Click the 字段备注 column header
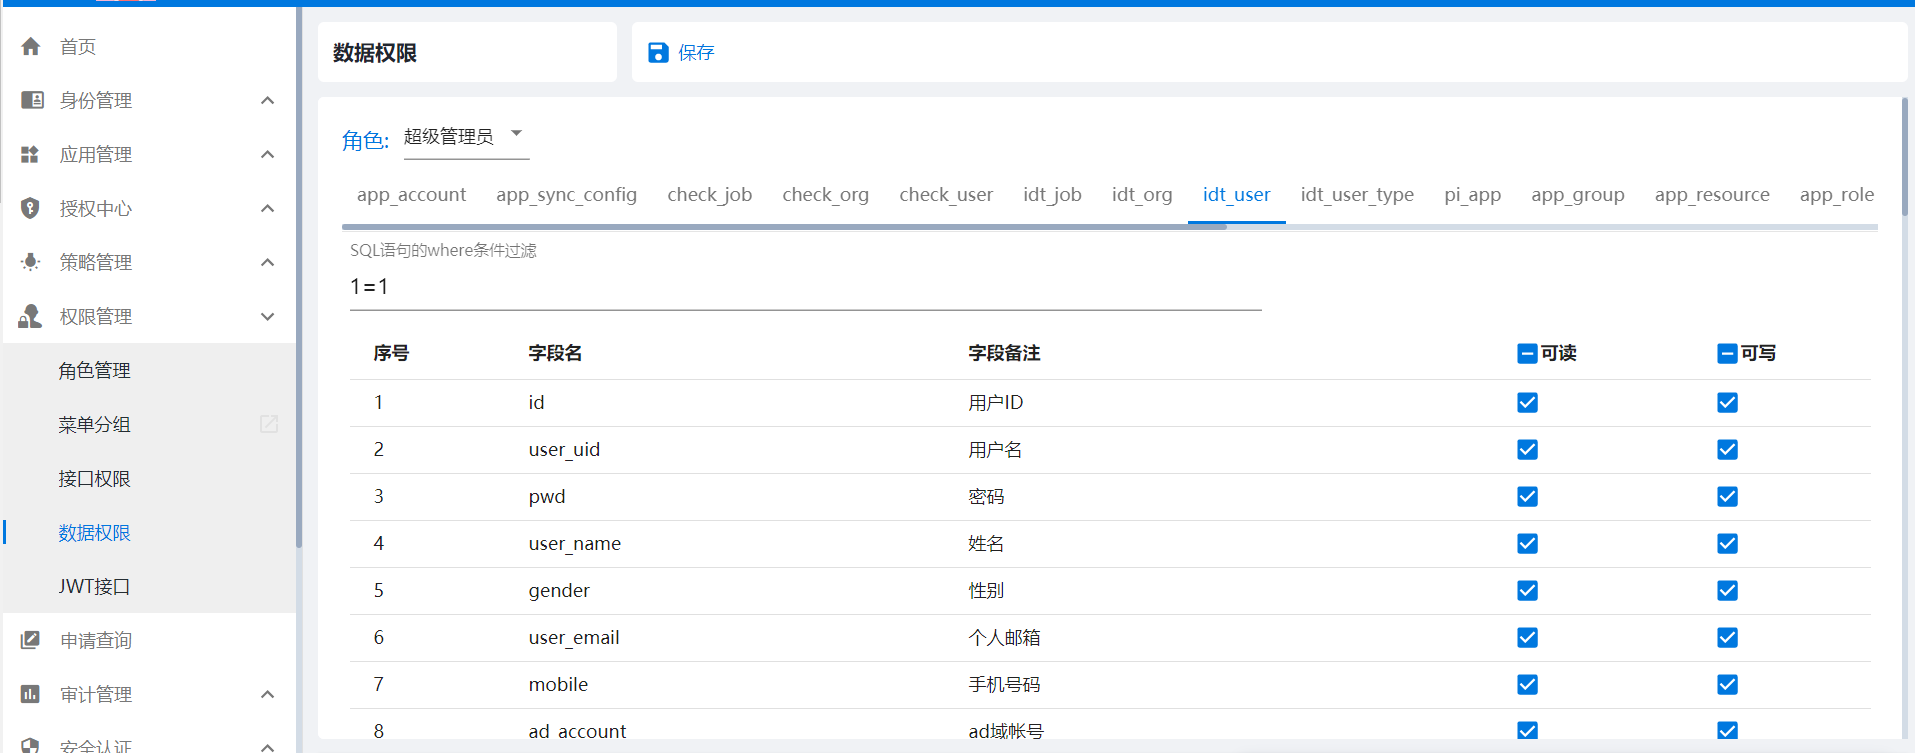 pos(1004,353)
